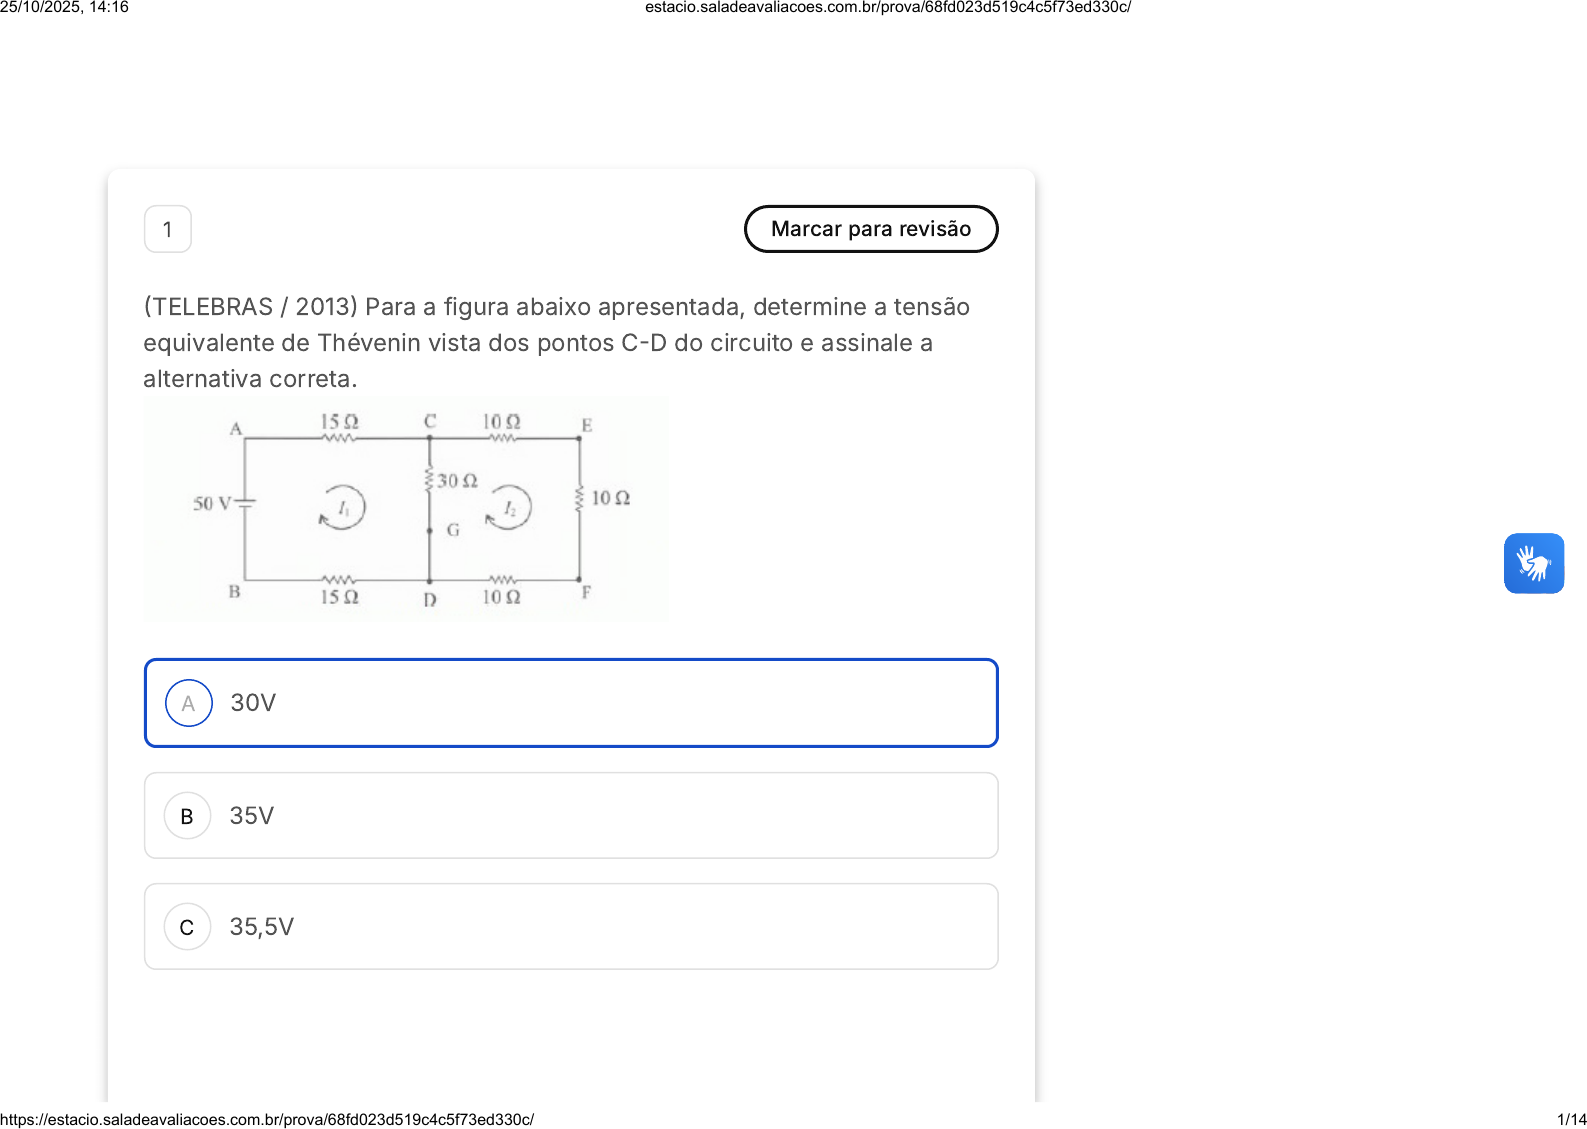Click the 25/10/2025, 14:16 timestamp

click(x=64, y=7)
